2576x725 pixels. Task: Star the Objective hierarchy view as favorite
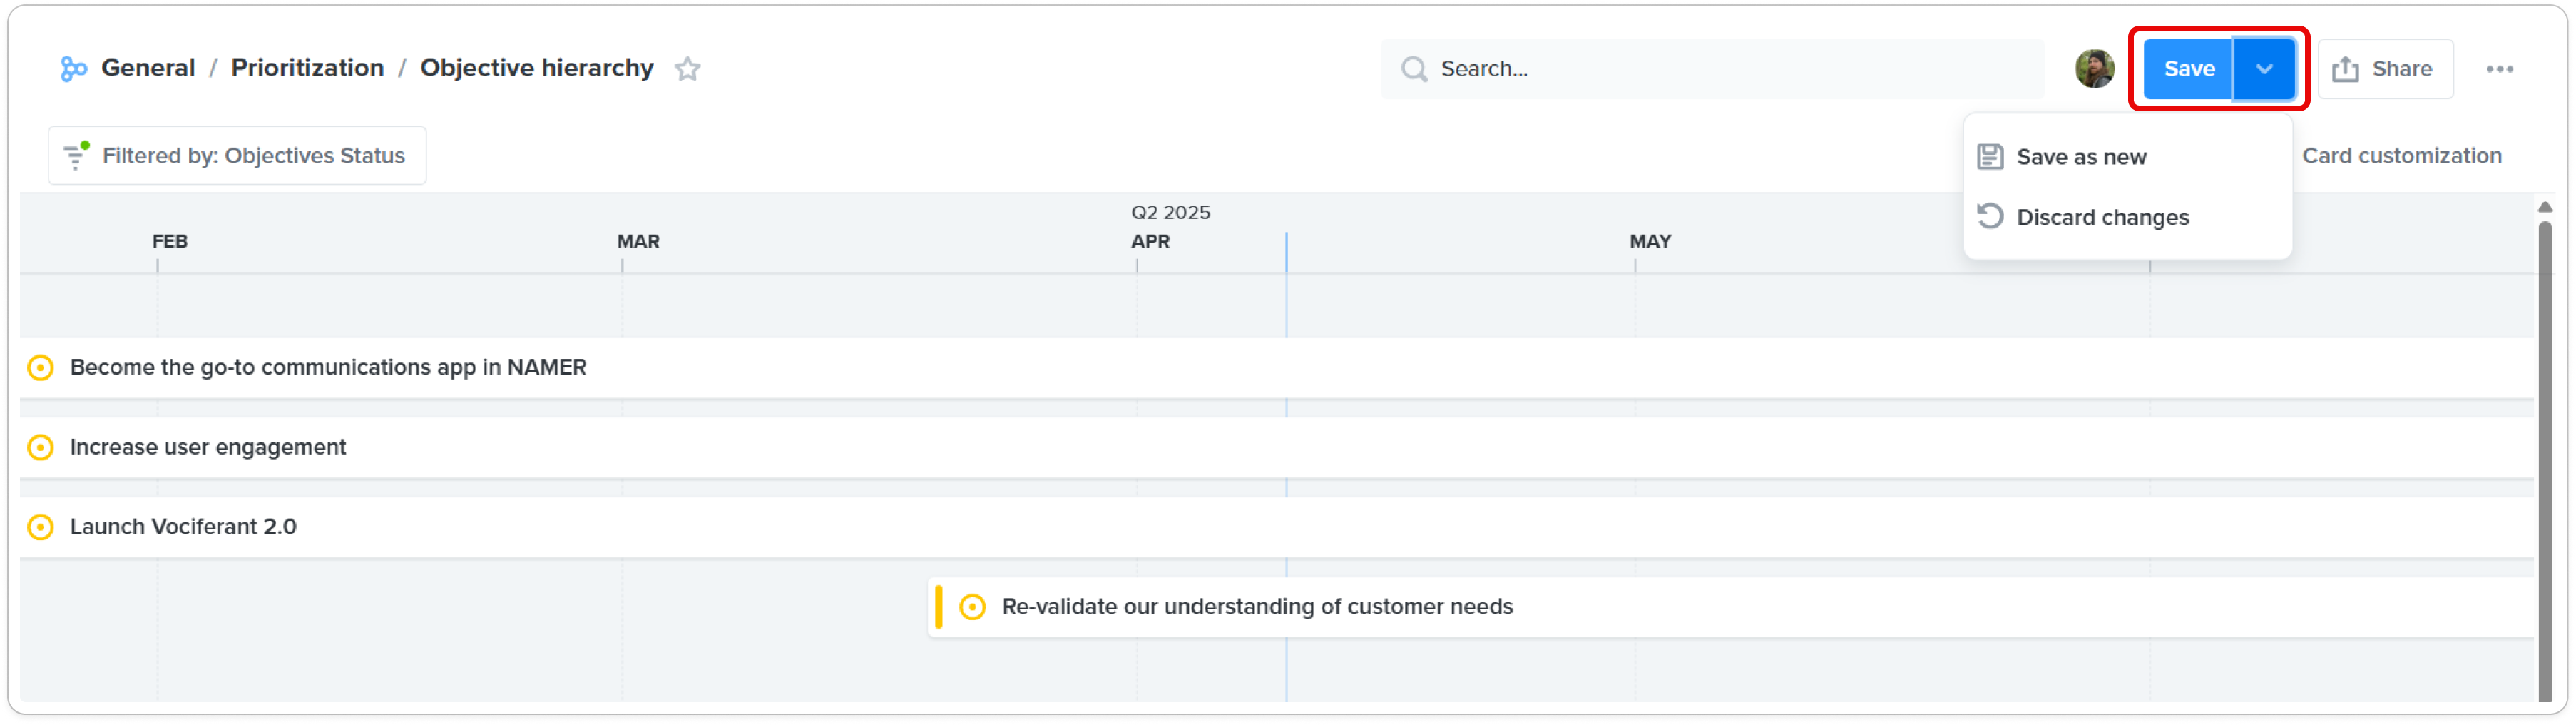pos(687,69)
